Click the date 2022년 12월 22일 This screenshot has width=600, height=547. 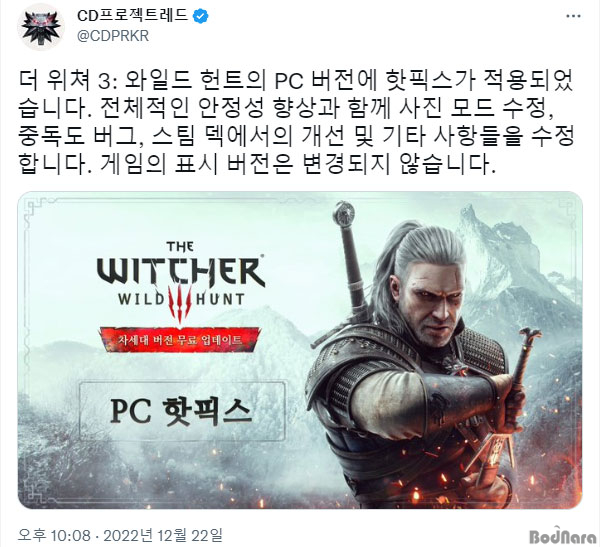click(163, 535)
